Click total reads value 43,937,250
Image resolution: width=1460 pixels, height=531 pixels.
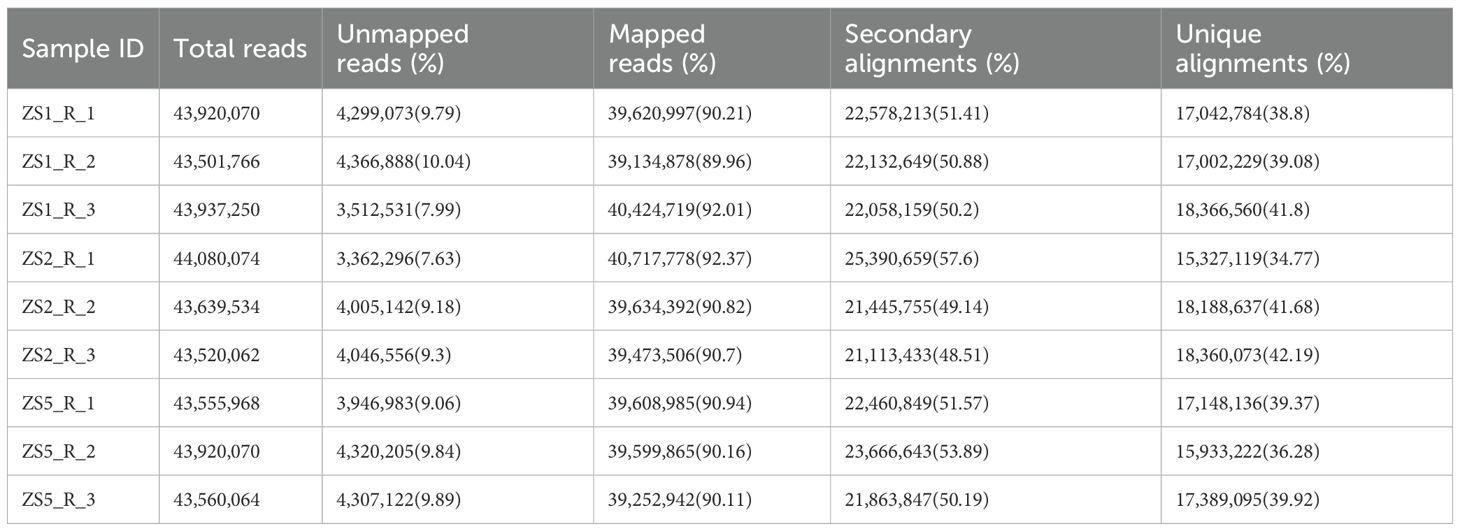217,211
